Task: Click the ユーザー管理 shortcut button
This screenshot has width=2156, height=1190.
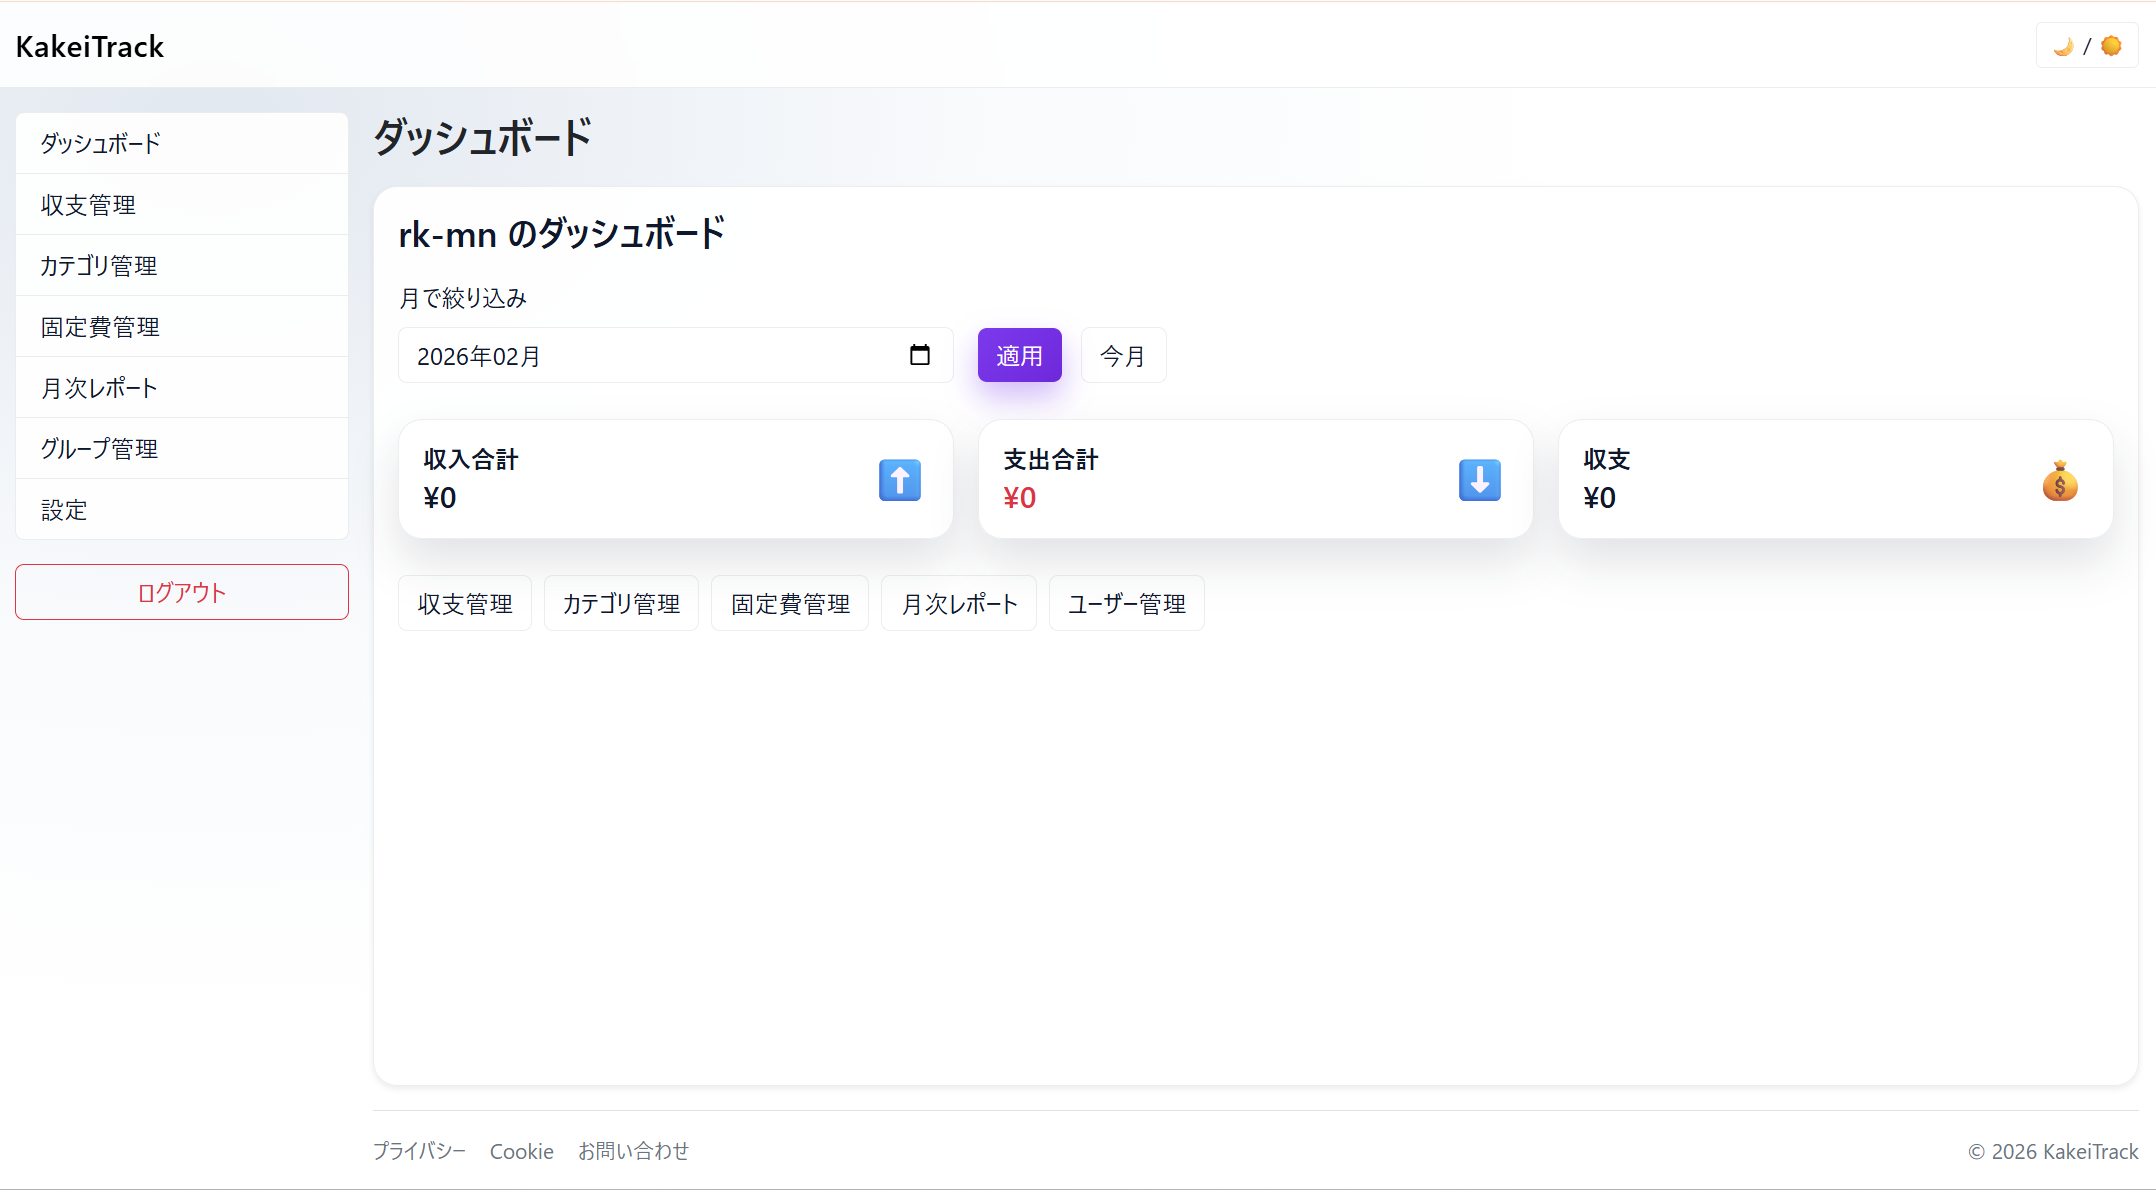Action: pyautogui.click(x=1126, y=603)
